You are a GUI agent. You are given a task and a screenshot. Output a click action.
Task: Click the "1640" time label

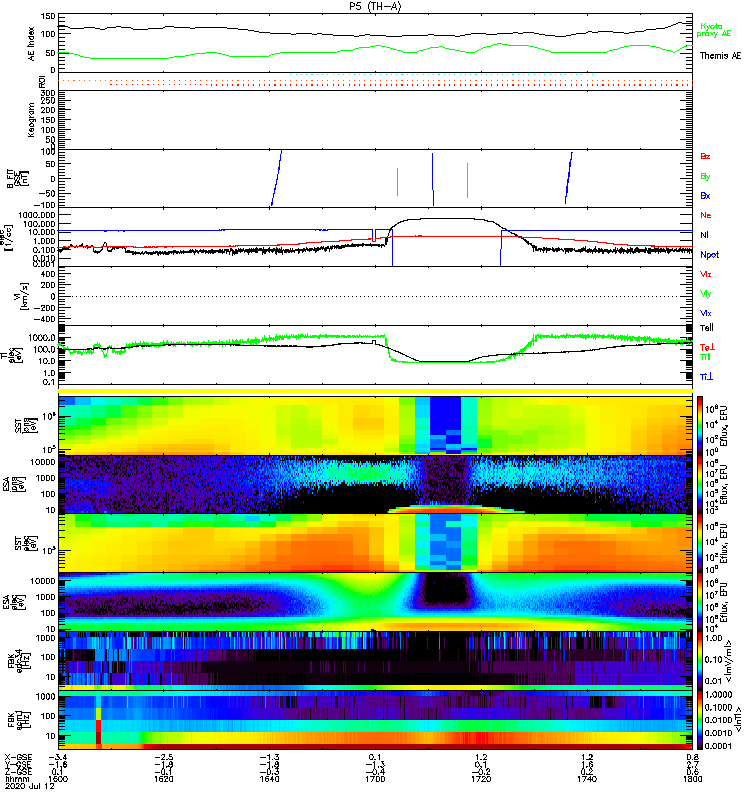pyautogui.click(x=269, y=779)
